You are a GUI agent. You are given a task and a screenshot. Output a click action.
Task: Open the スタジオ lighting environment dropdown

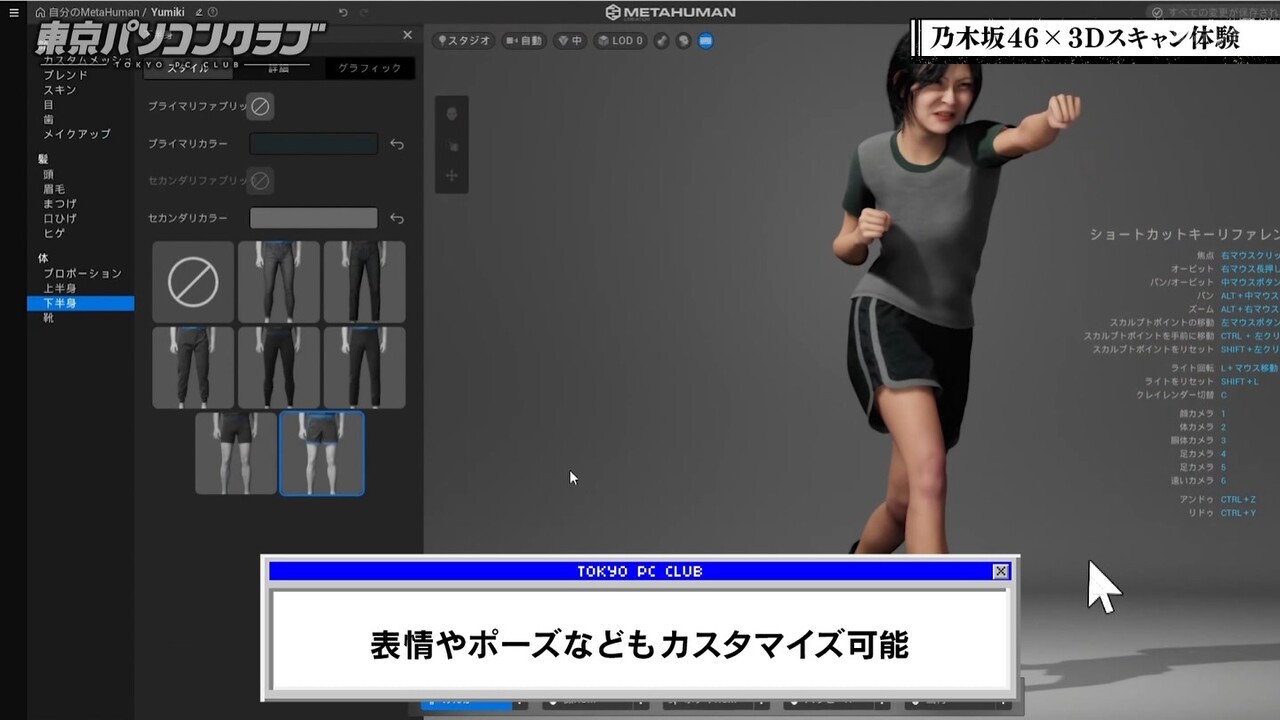pos(464,41)
